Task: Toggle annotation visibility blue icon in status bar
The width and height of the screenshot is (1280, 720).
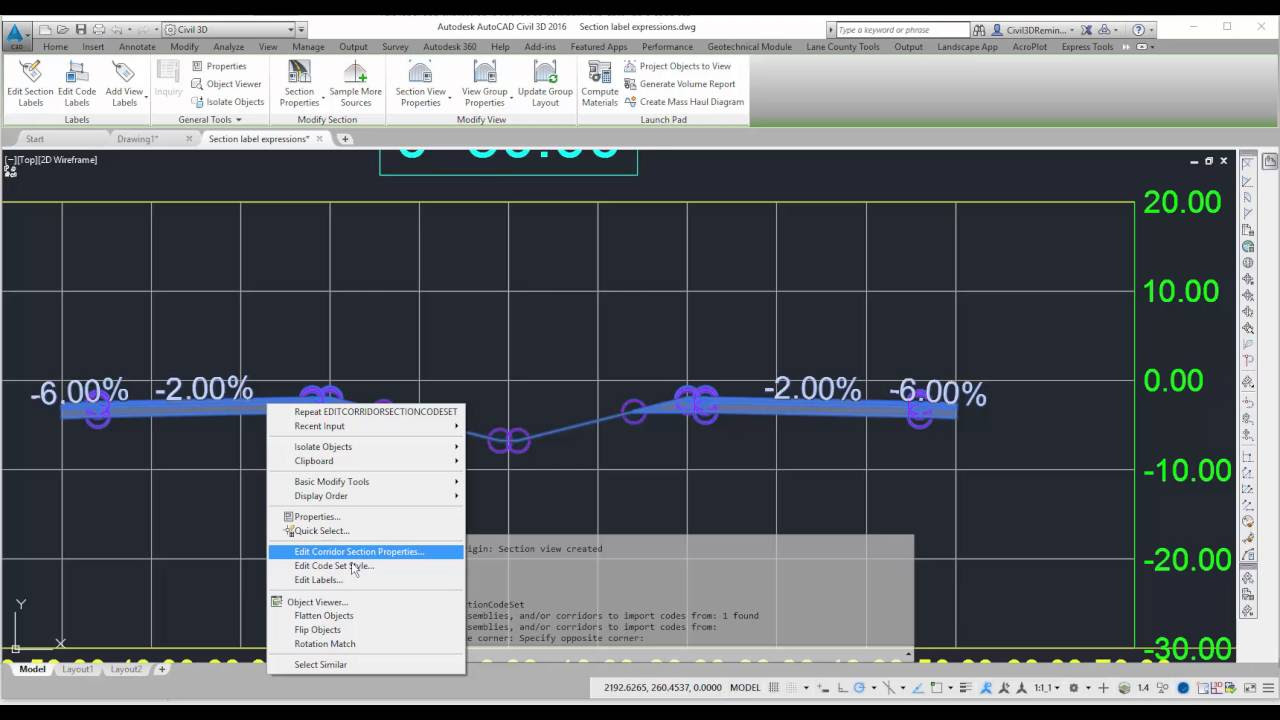Action: point(986,688)
